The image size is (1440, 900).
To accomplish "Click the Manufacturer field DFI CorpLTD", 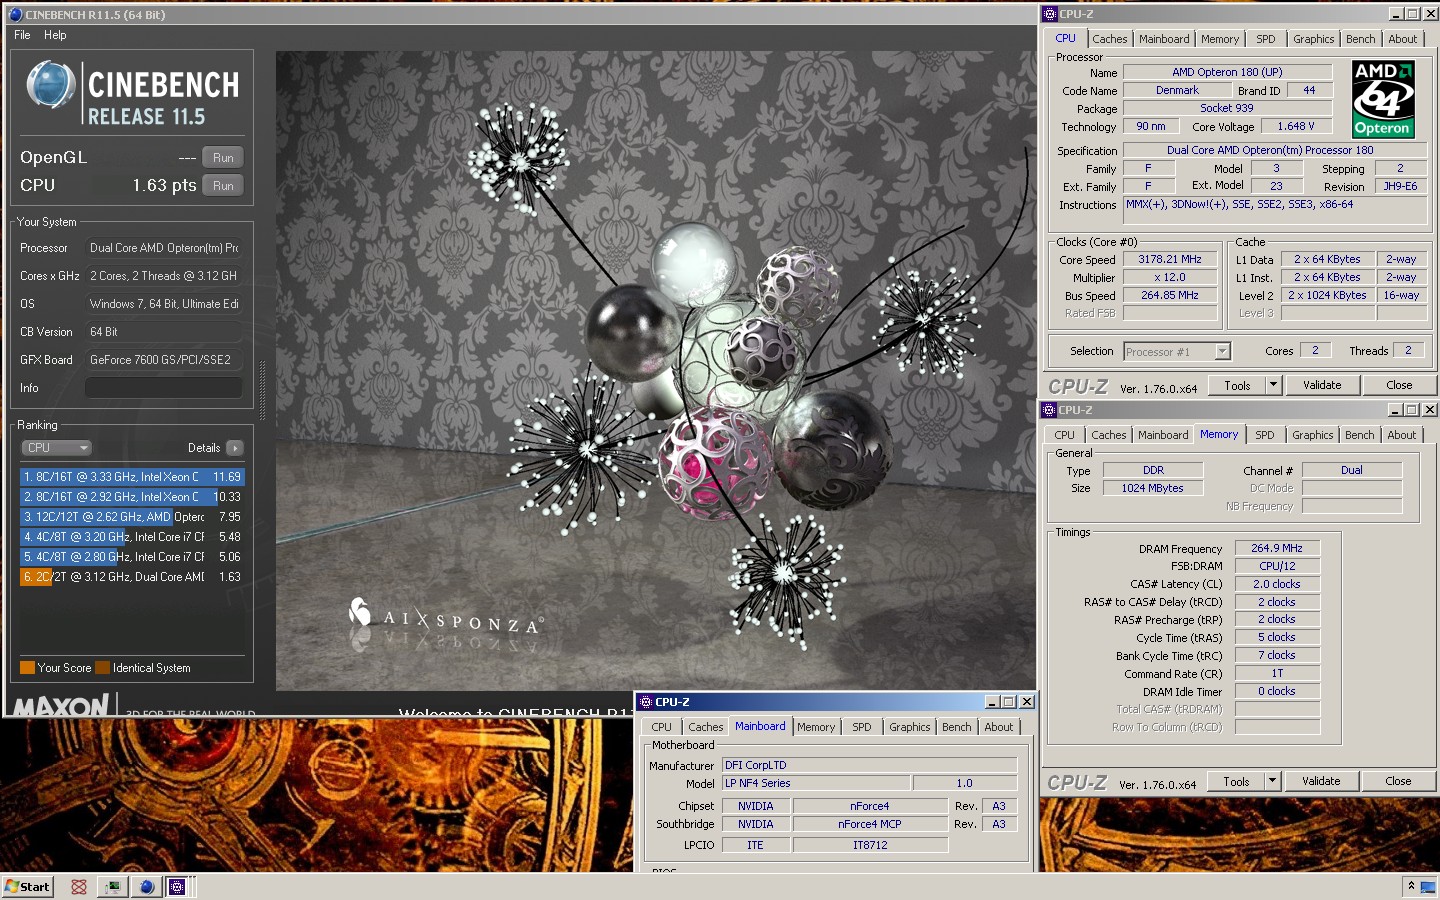I will click(869, 765).
